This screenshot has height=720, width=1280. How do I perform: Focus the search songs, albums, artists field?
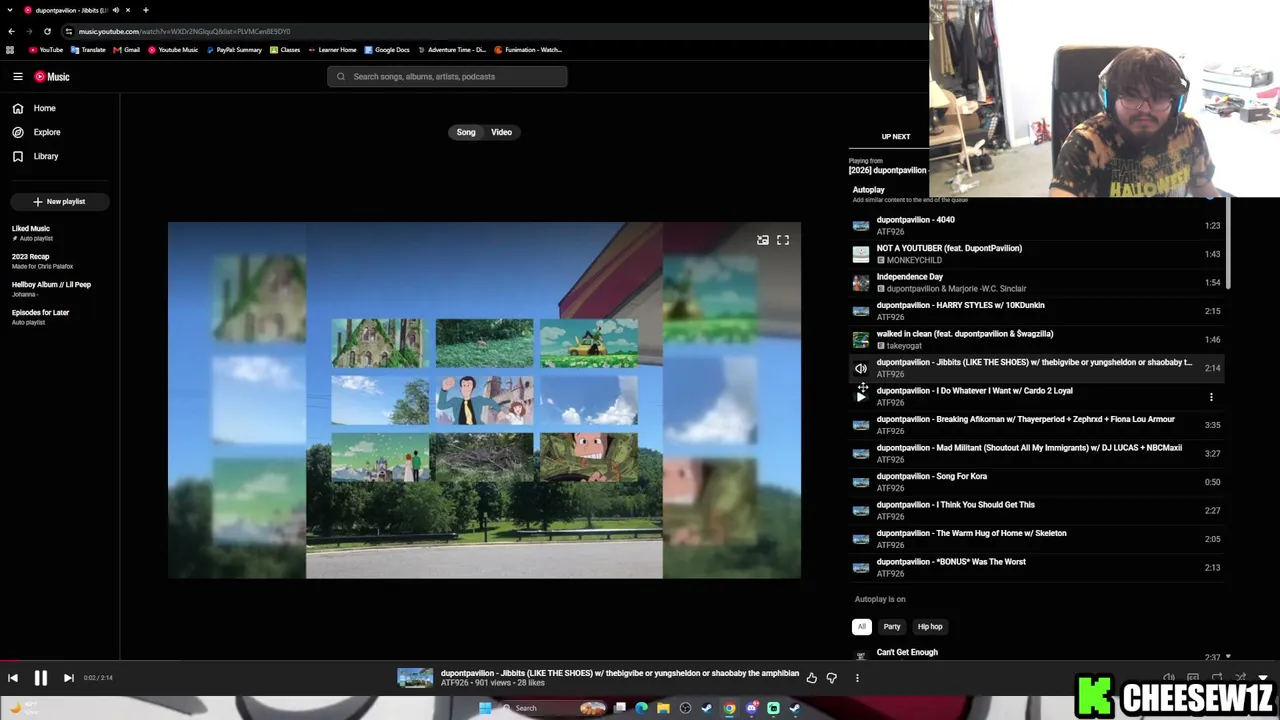447,76
